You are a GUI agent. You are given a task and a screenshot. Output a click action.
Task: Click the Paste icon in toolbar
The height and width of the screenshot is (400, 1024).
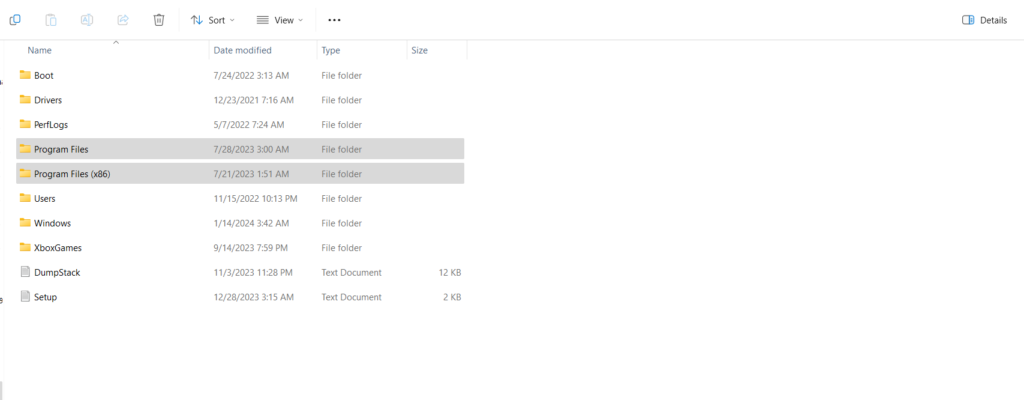[x=51, y=20]
